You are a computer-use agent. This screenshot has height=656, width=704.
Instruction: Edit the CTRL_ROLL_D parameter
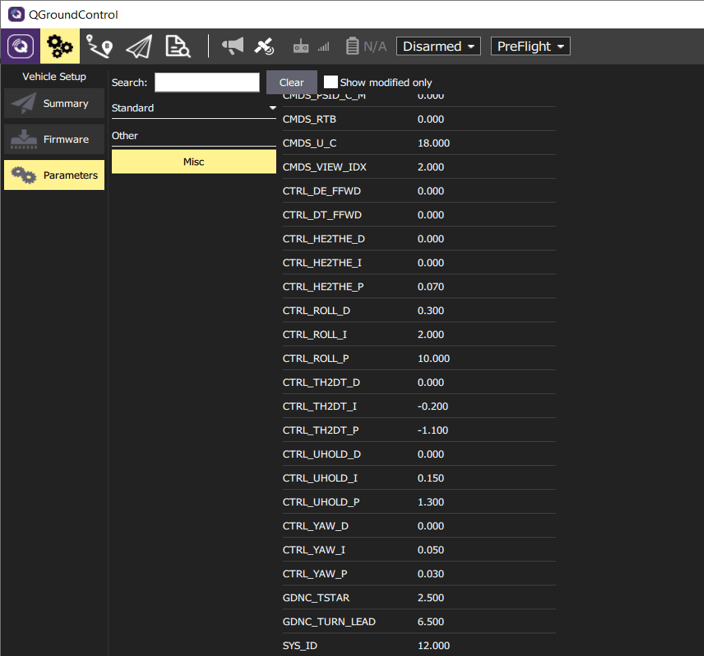click(419, 310)
